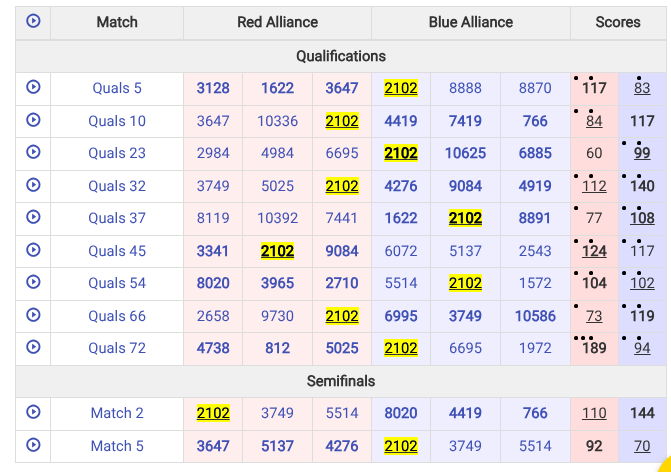Open the Quals 66 match link
Viewport: 671px width, 472px height.
click(117, 316)
